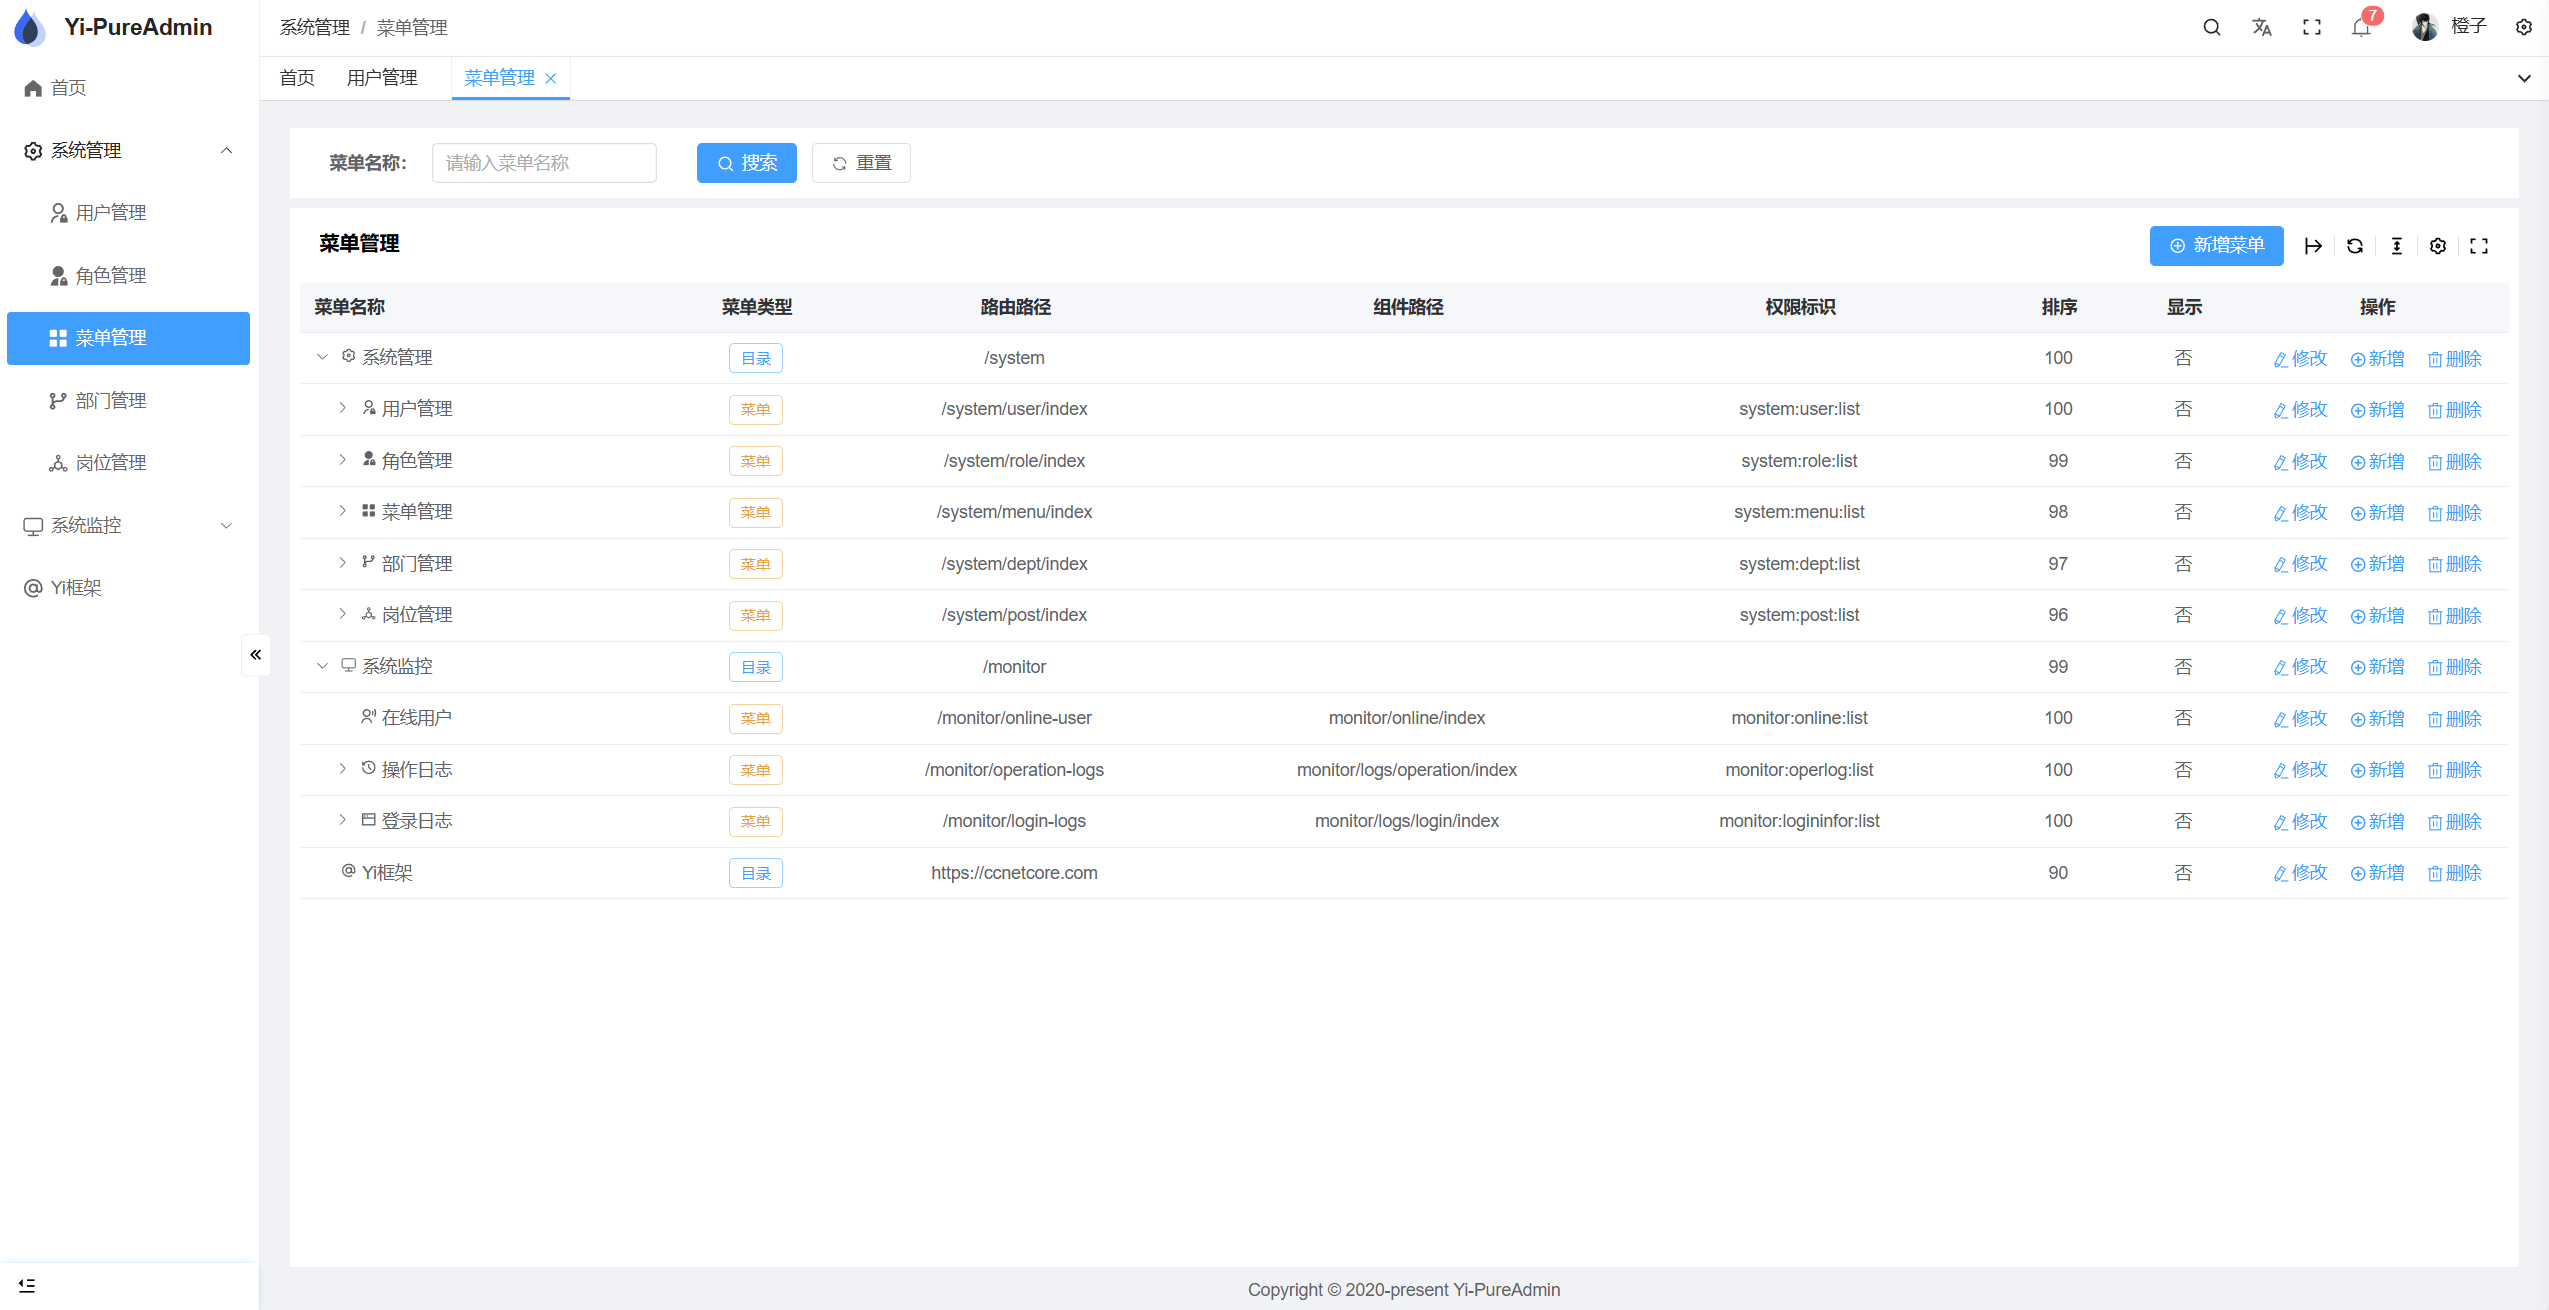Viewport: 2549px width, 1310px height.
Task: Toggle table fullscreen in the toolbar
Action: [2479, 246]
